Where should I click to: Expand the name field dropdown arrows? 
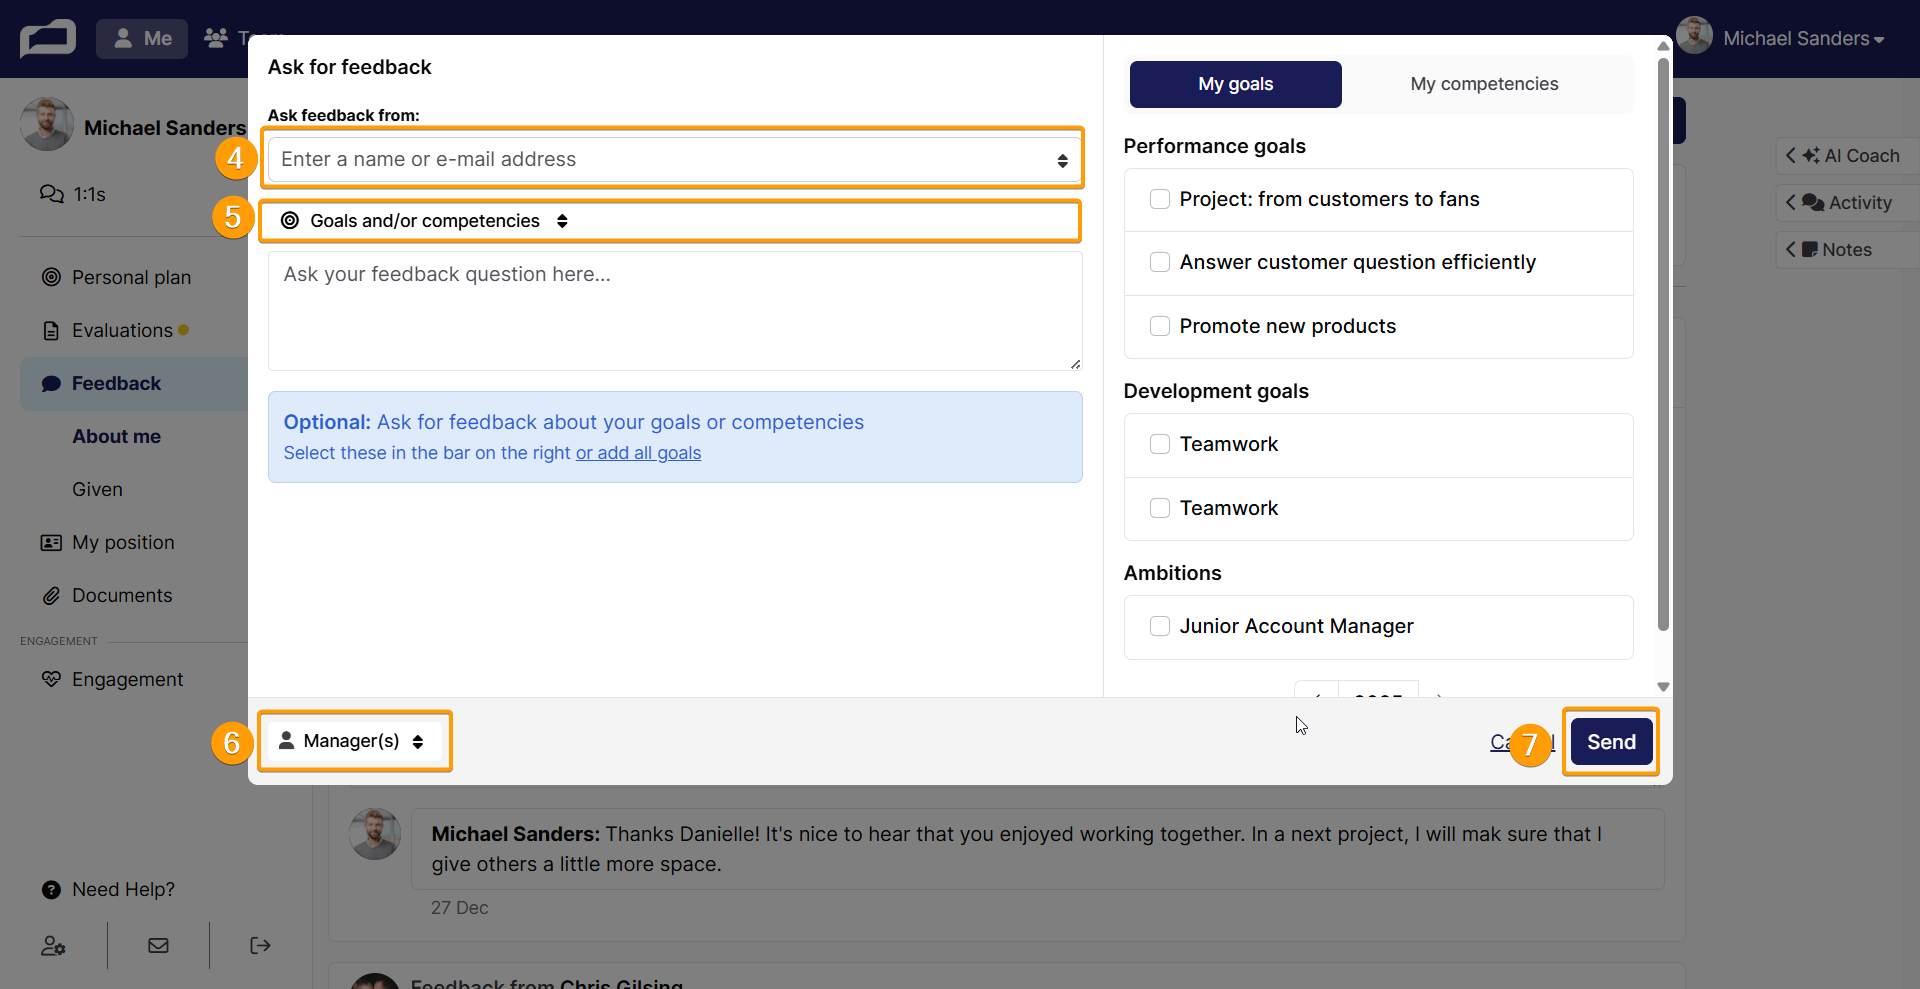click(1062, 160)
